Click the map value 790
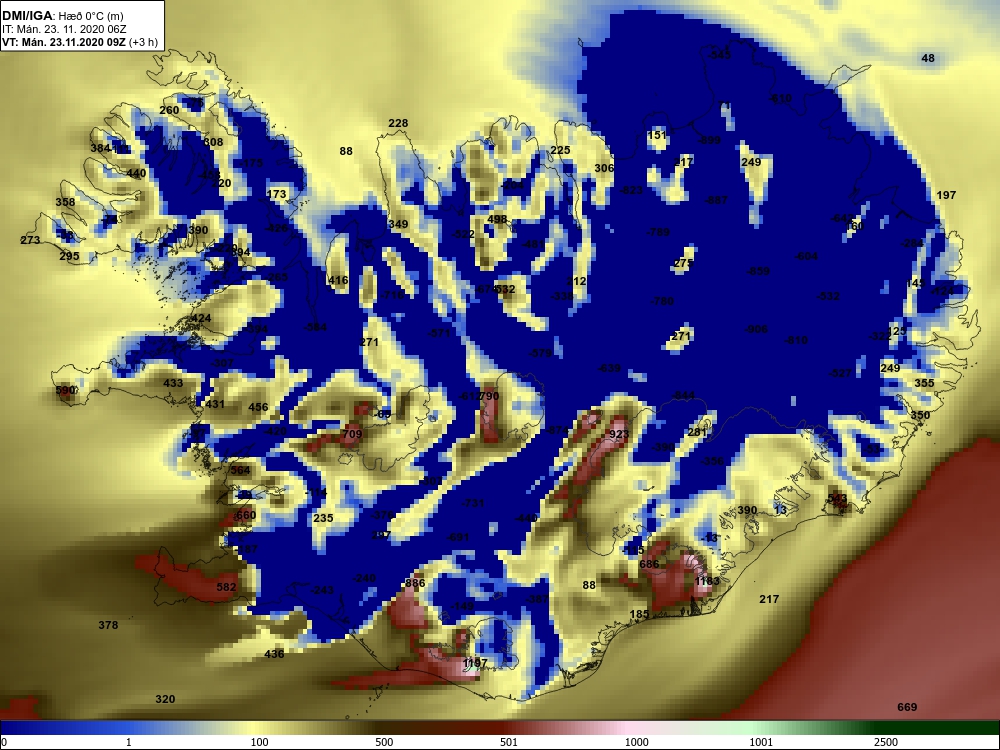This screenshot has height=750, width=1000. [x=489, y=396]
